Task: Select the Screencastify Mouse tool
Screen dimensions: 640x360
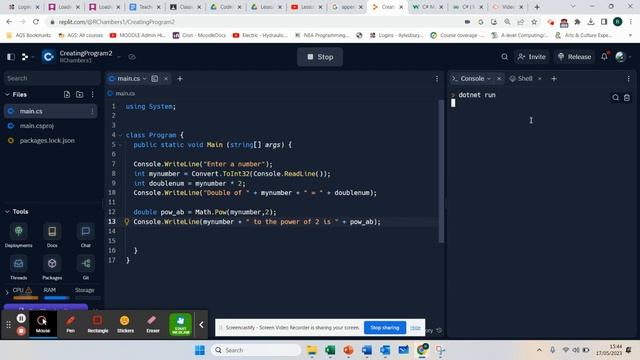Action: (x=42, y=324)
